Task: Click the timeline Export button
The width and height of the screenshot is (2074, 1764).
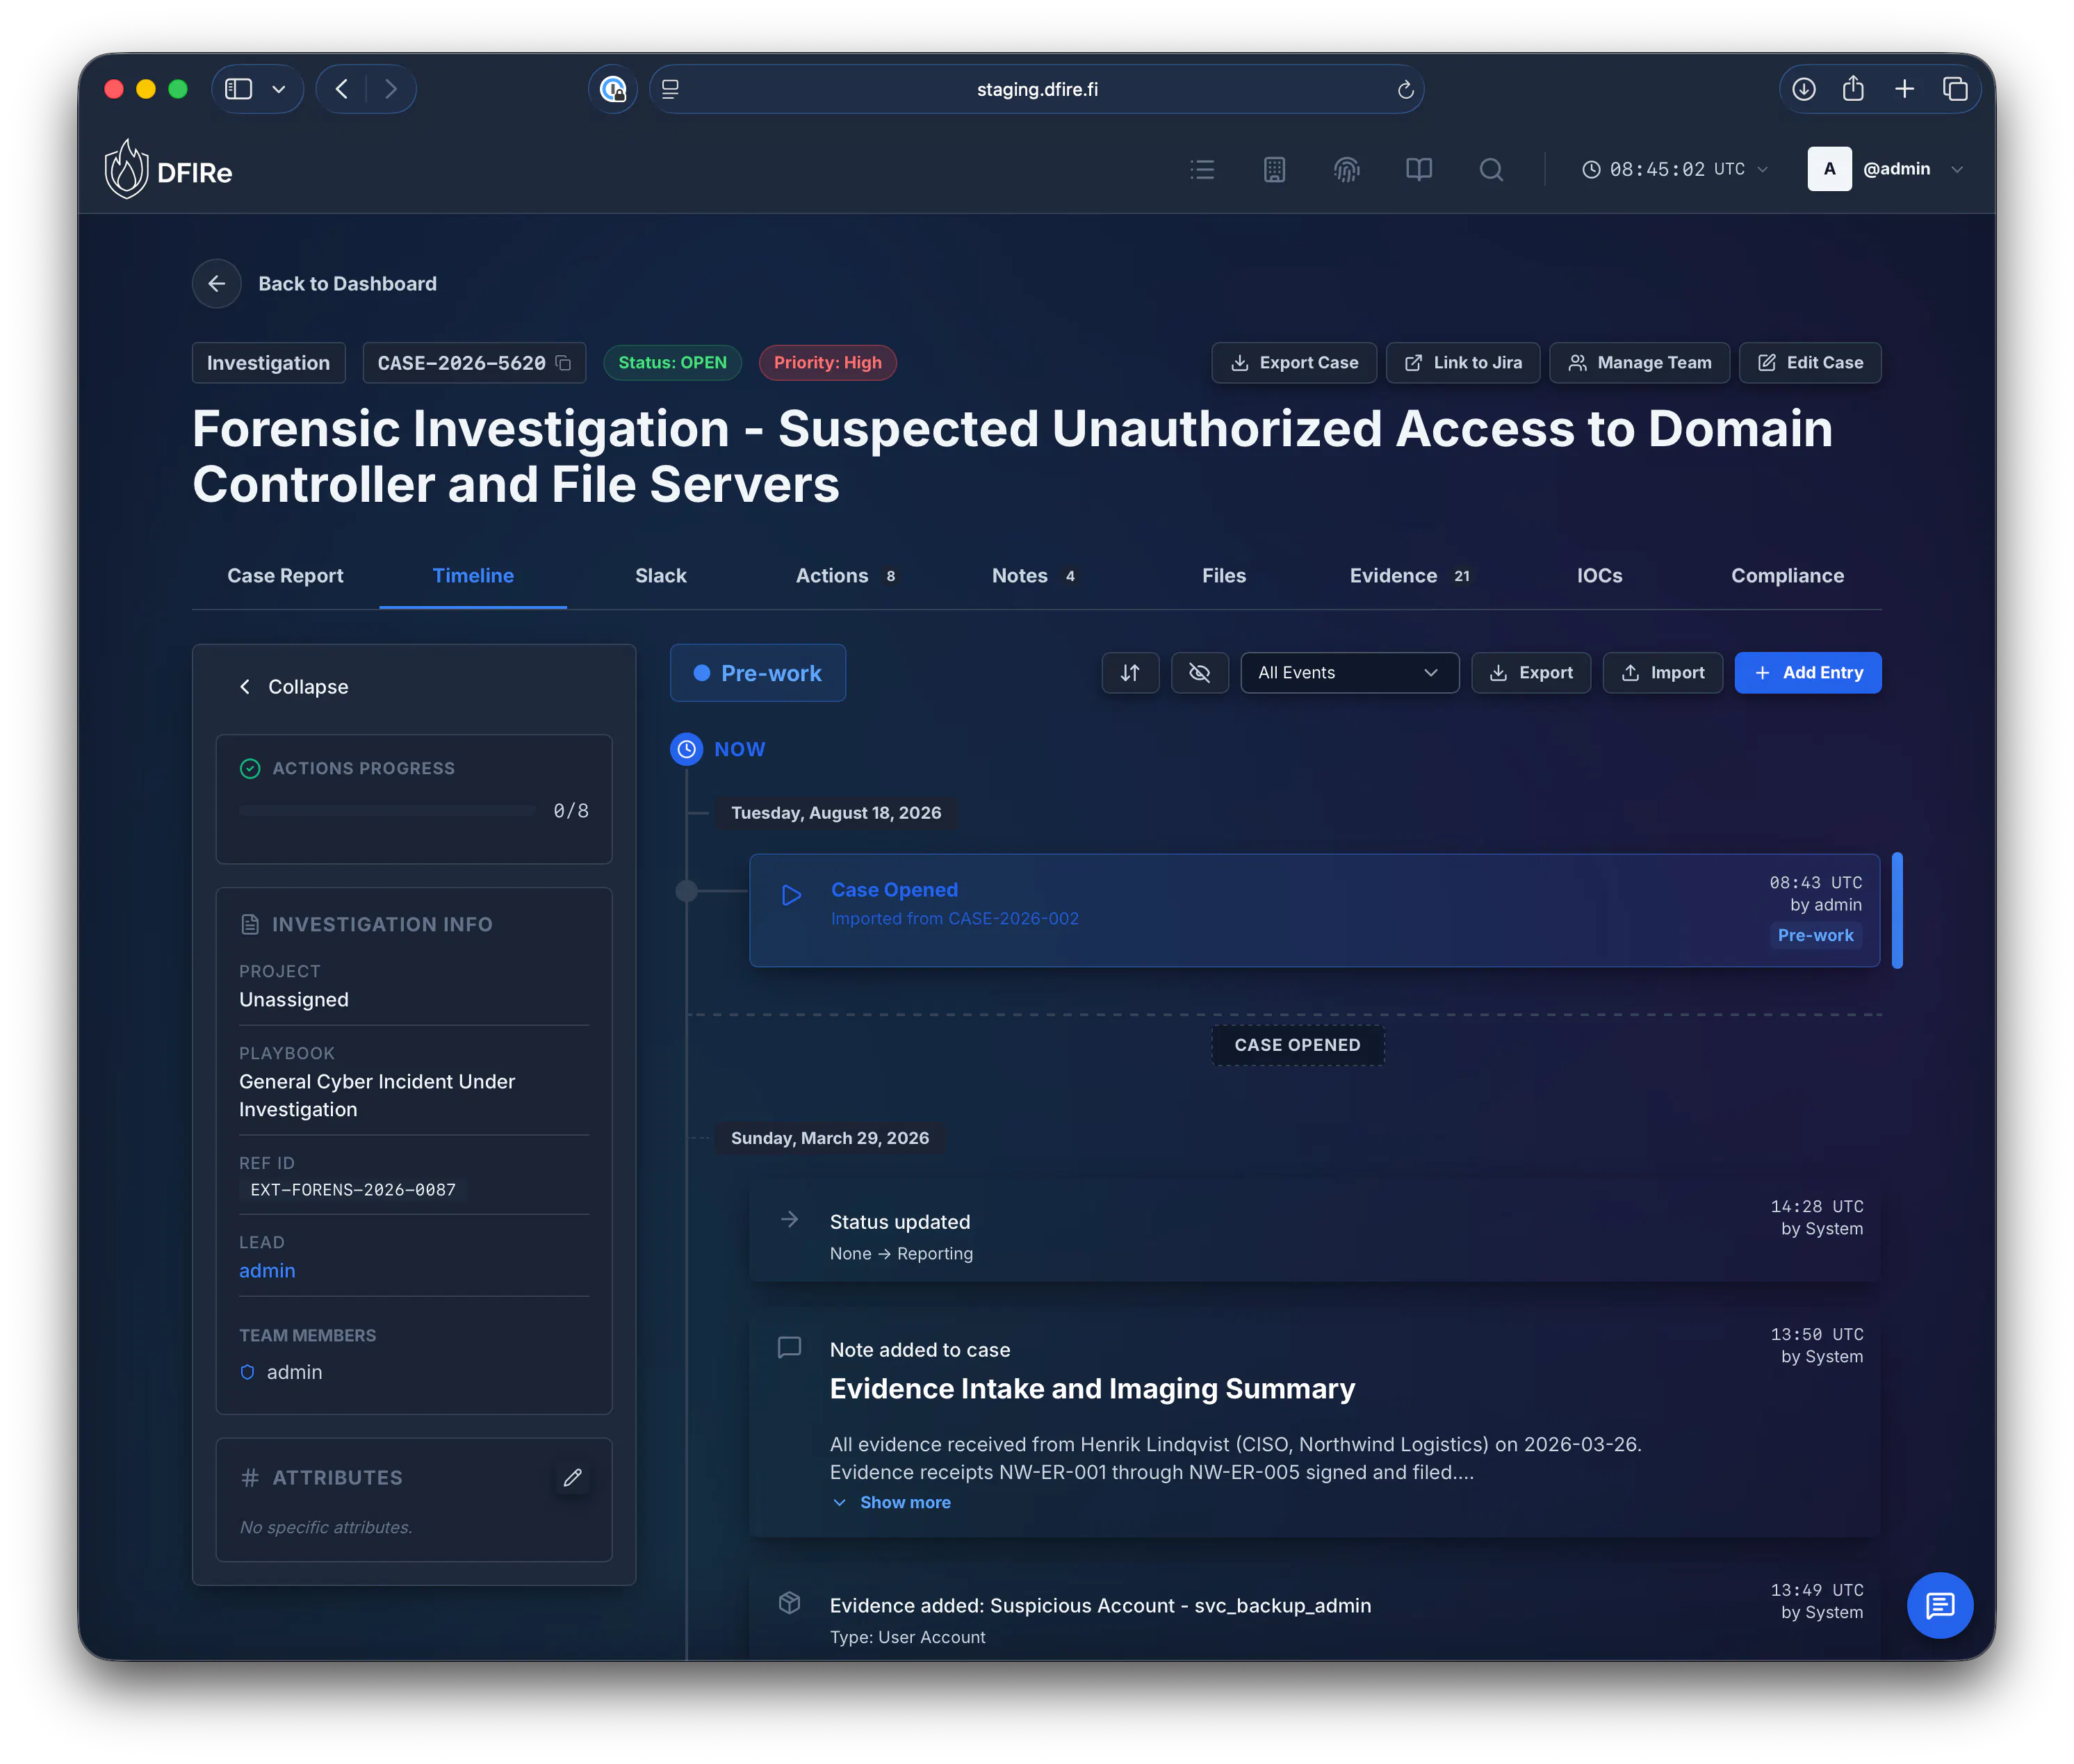Action: click(x=1531, y=673)
